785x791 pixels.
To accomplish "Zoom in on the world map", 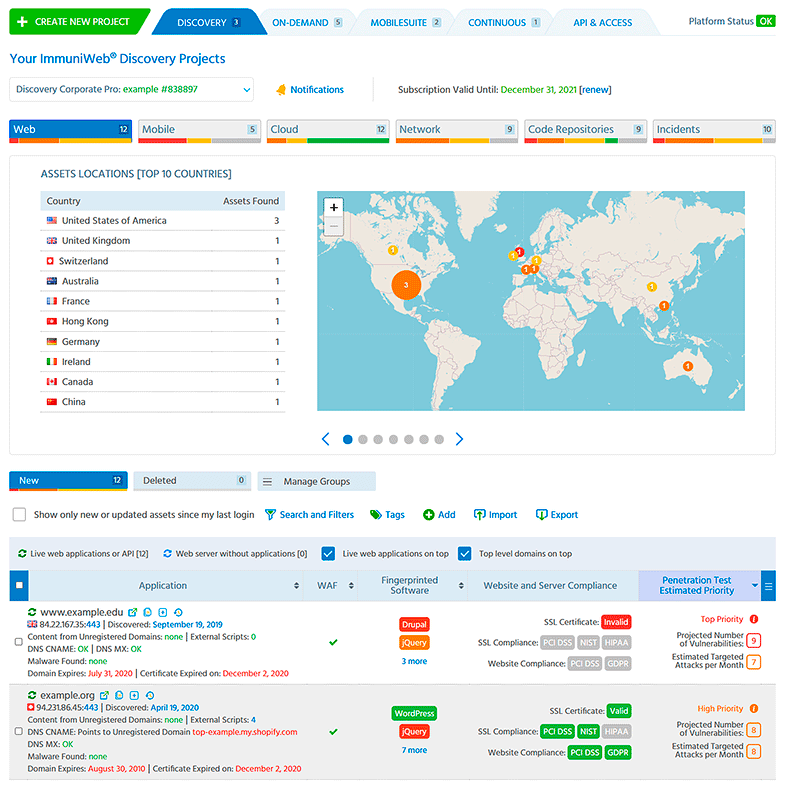I will tap(334, 207).
